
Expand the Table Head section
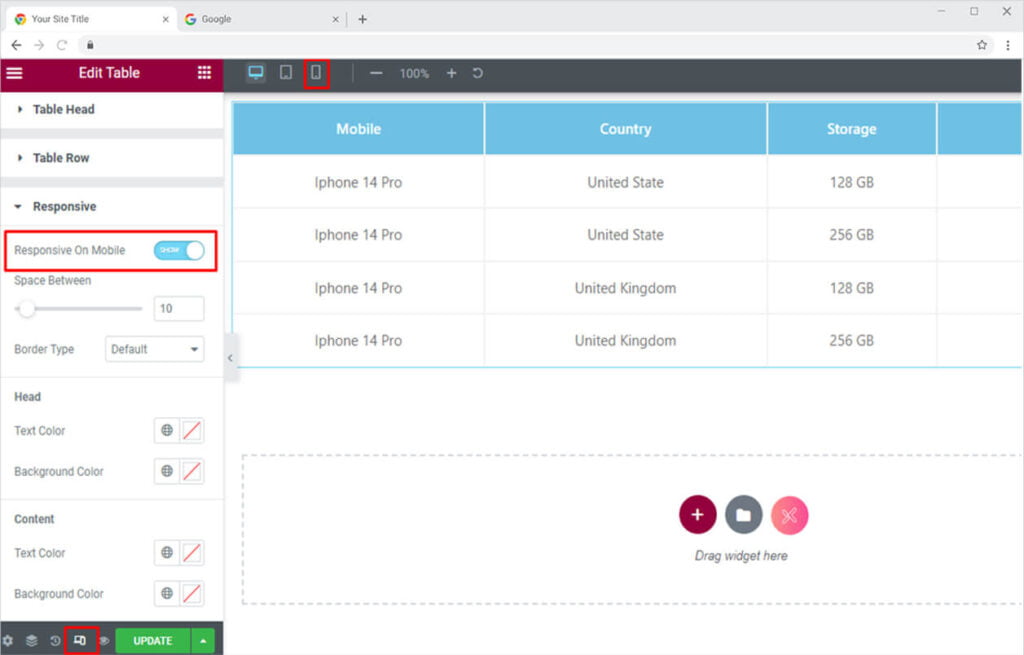(63, 110)
